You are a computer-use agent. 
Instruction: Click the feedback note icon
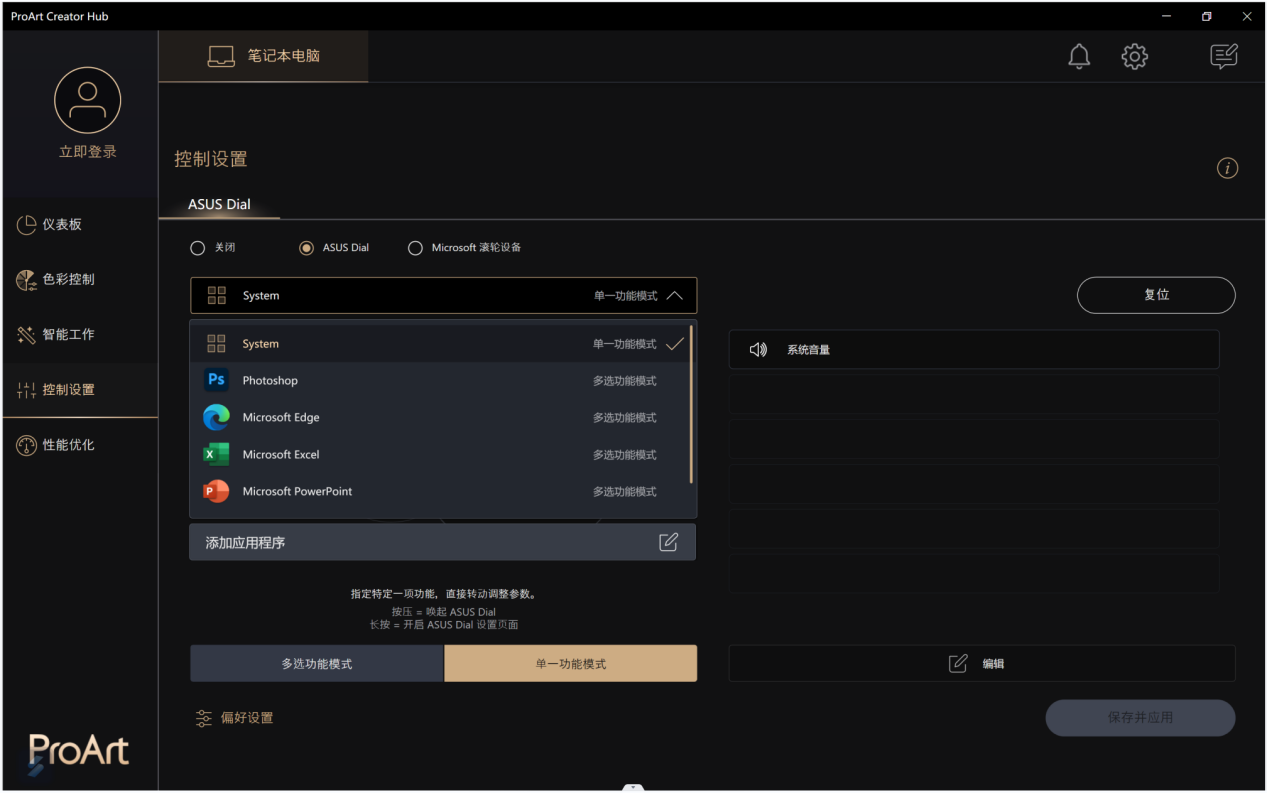point(1223,57)
